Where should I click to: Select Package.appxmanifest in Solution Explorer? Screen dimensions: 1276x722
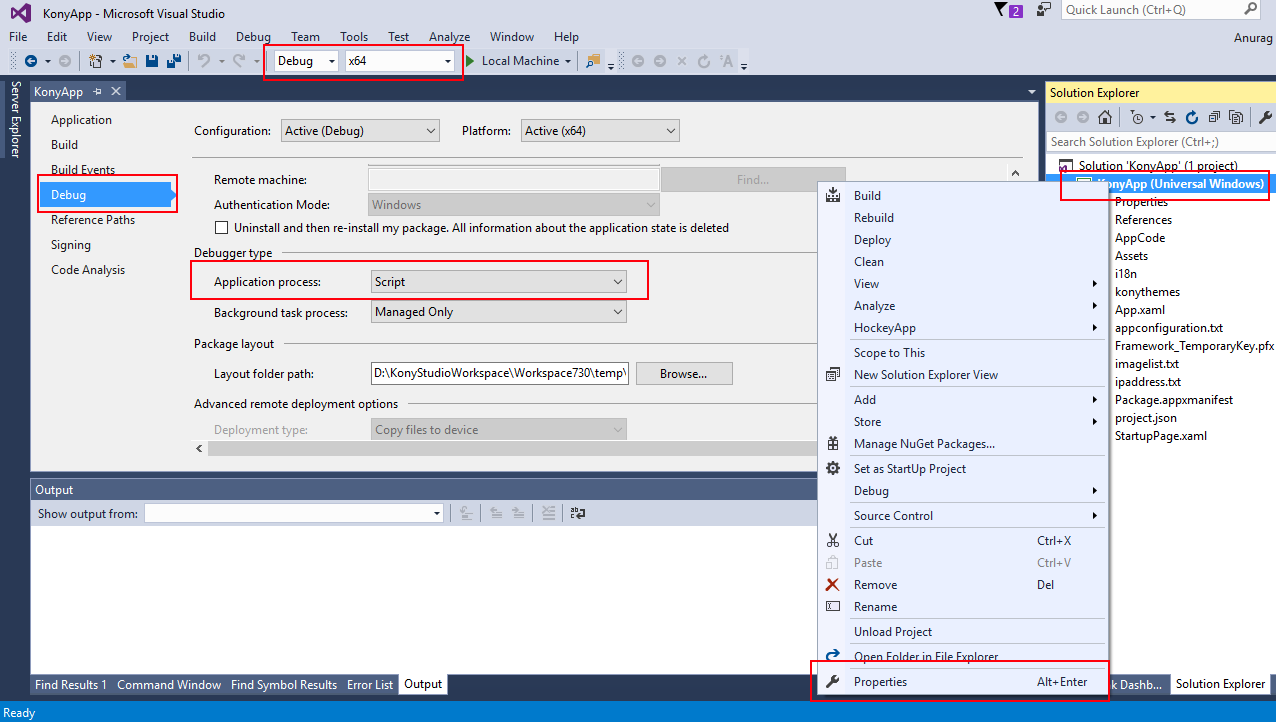(1174, 400)
